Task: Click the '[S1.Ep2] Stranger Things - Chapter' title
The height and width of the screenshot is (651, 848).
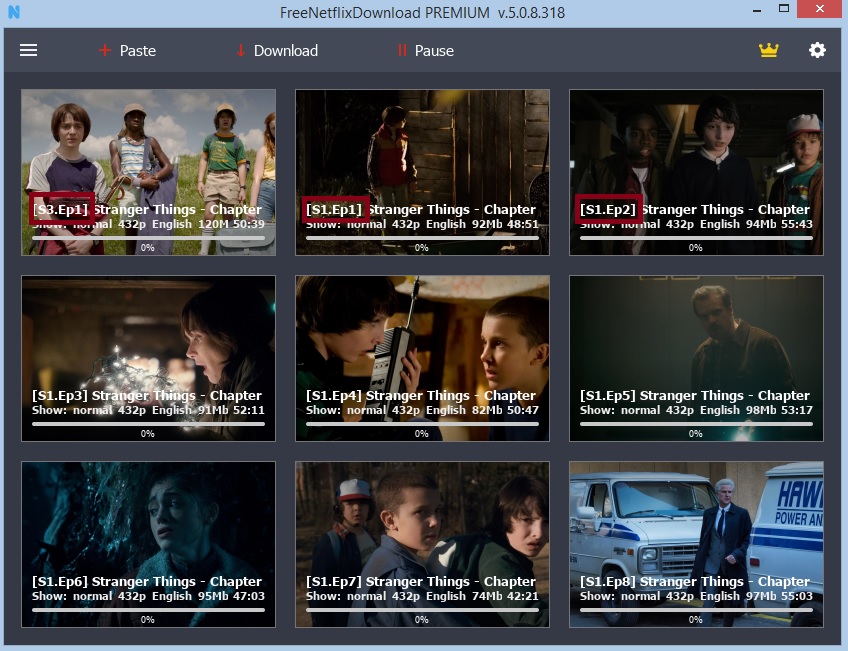Action: [695, 210]
